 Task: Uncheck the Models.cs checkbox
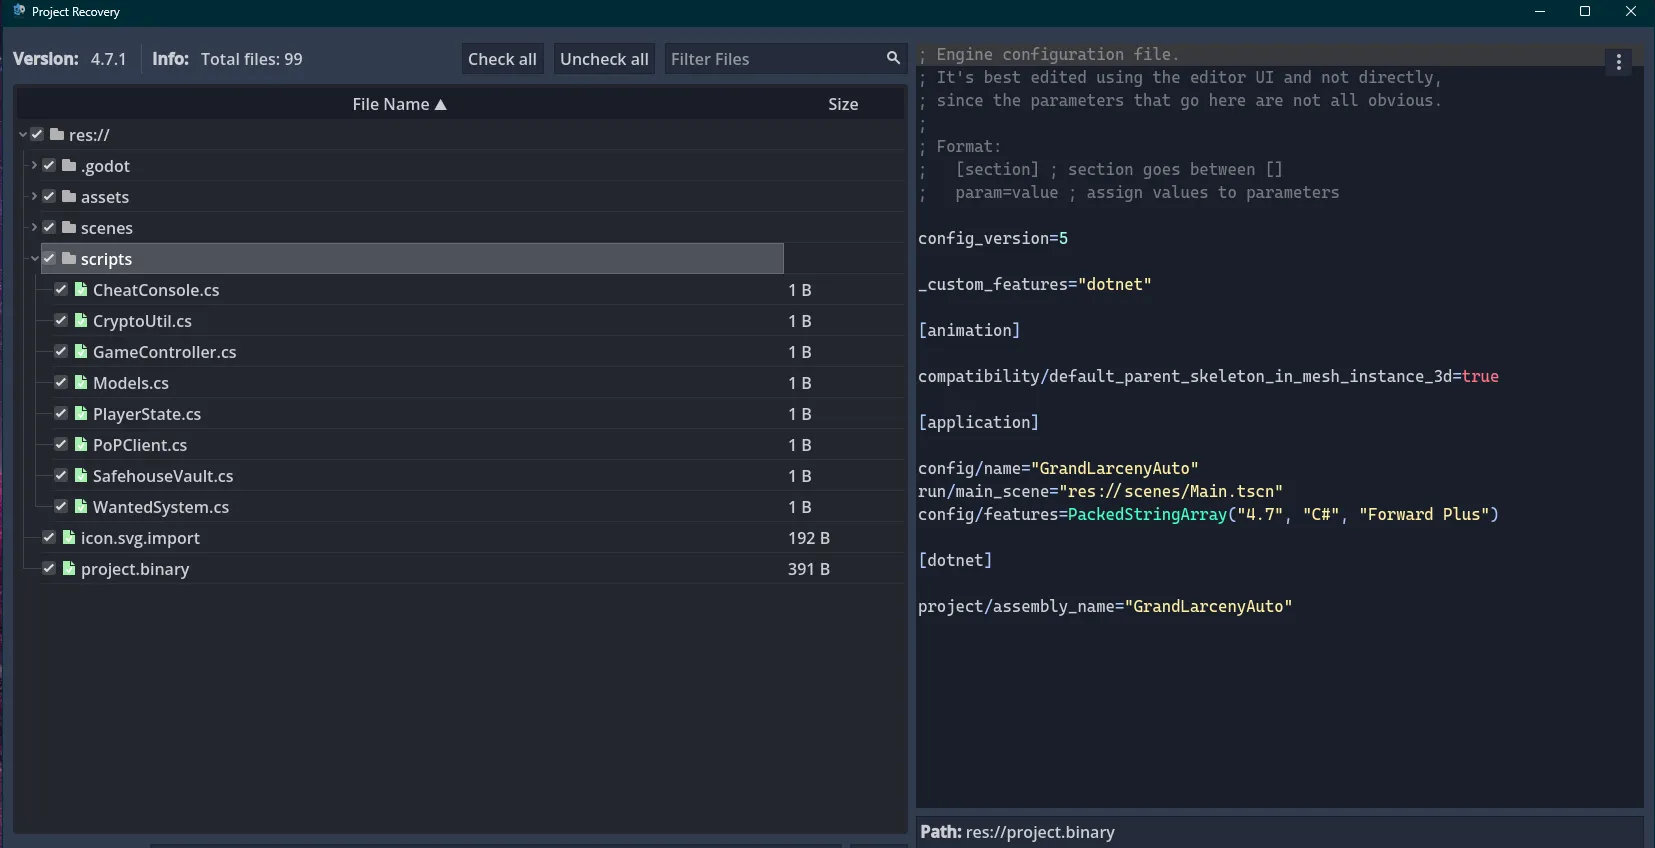click(x=61, y=382)
